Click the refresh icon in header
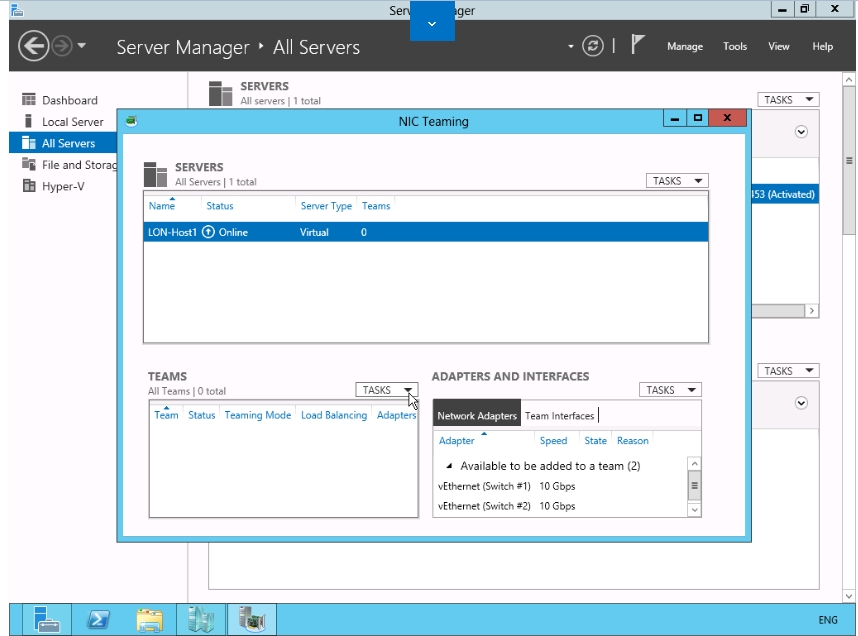 point(593,46)
